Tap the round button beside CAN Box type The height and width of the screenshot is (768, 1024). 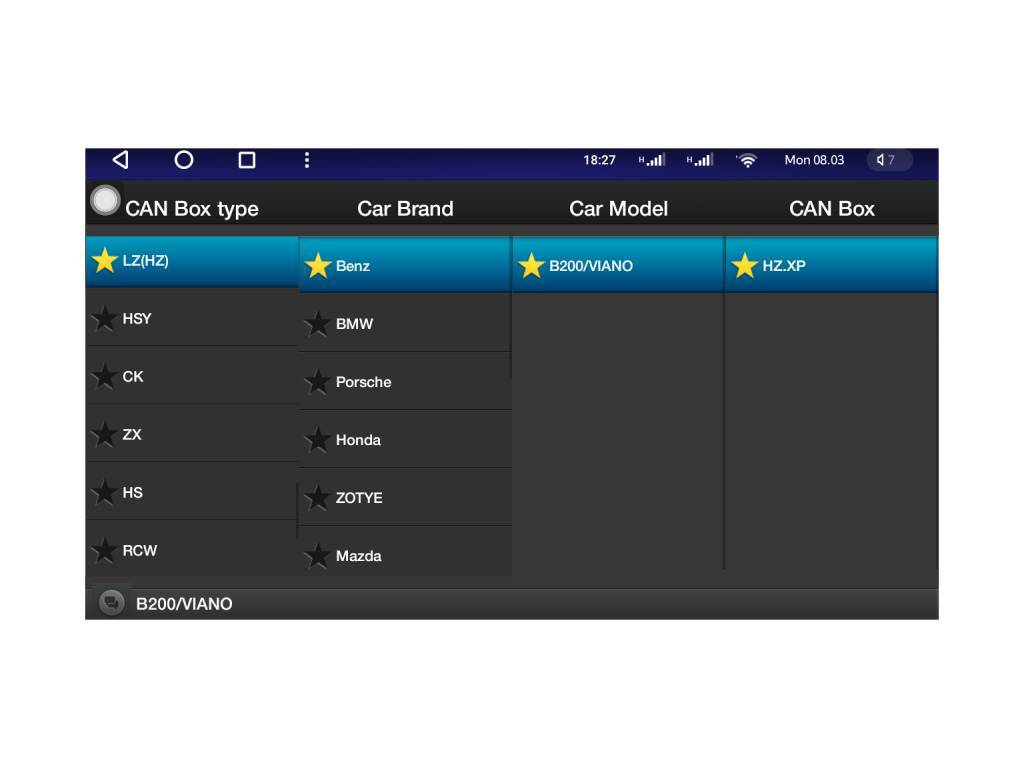(105, 200)
